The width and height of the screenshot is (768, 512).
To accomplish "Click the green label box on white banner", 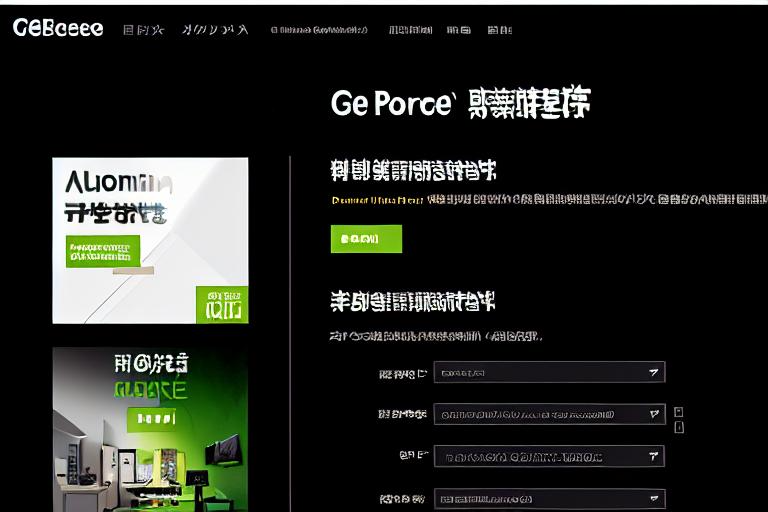I will click(x=103, y=251).
